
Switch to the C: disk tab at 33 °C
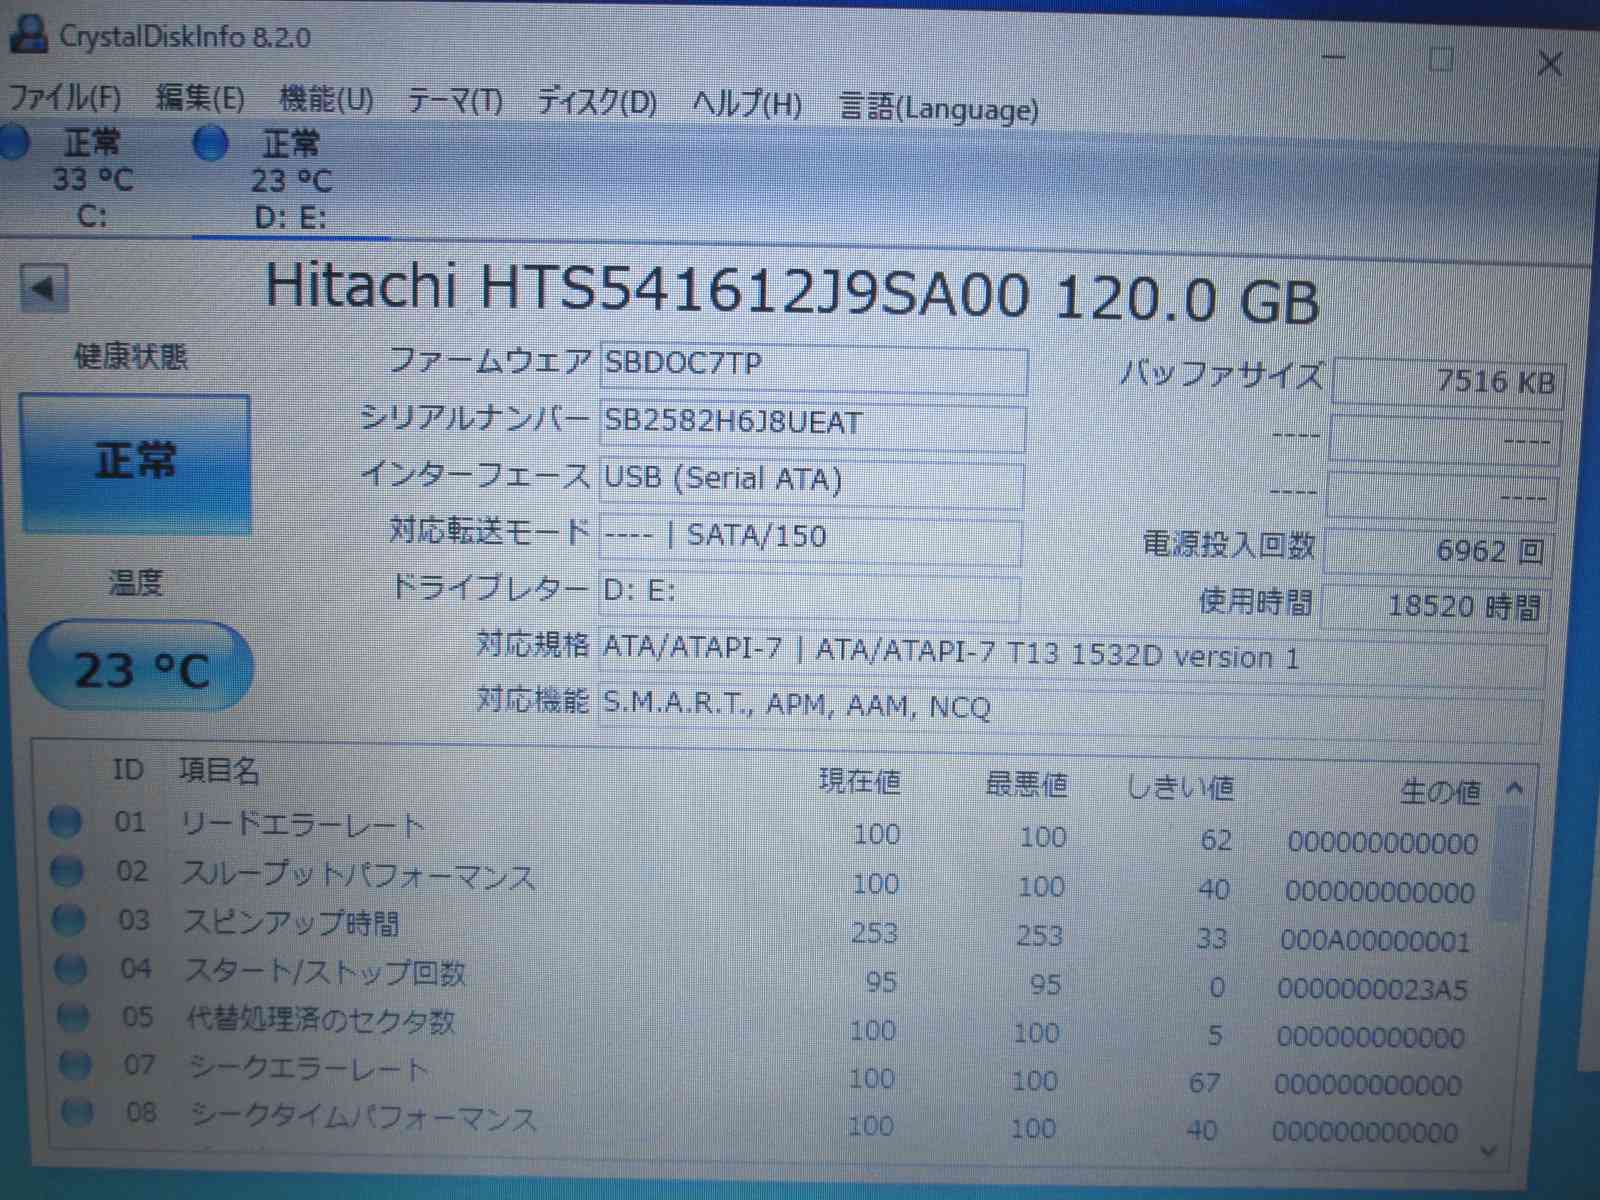(92, 178)
